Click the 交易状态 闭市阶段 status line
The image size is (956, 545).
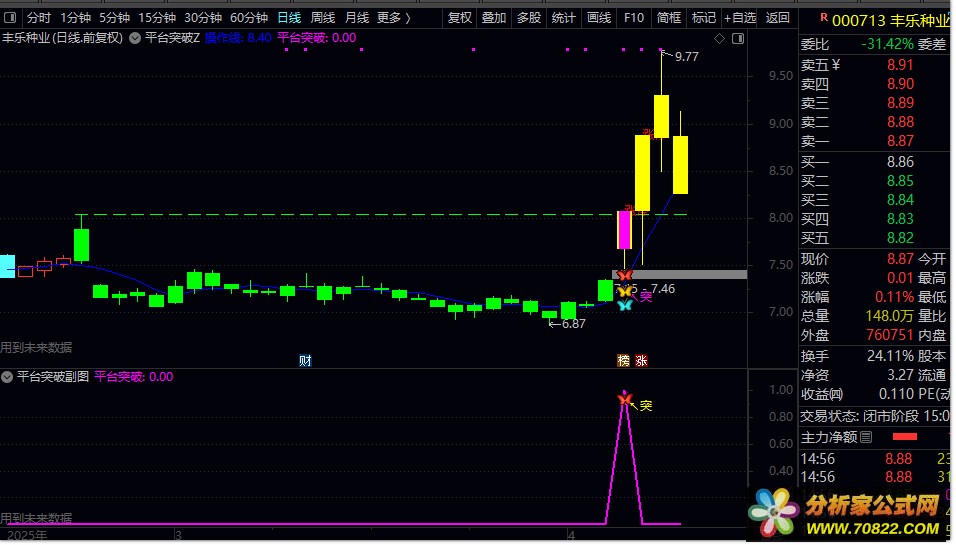click(874, 416)
